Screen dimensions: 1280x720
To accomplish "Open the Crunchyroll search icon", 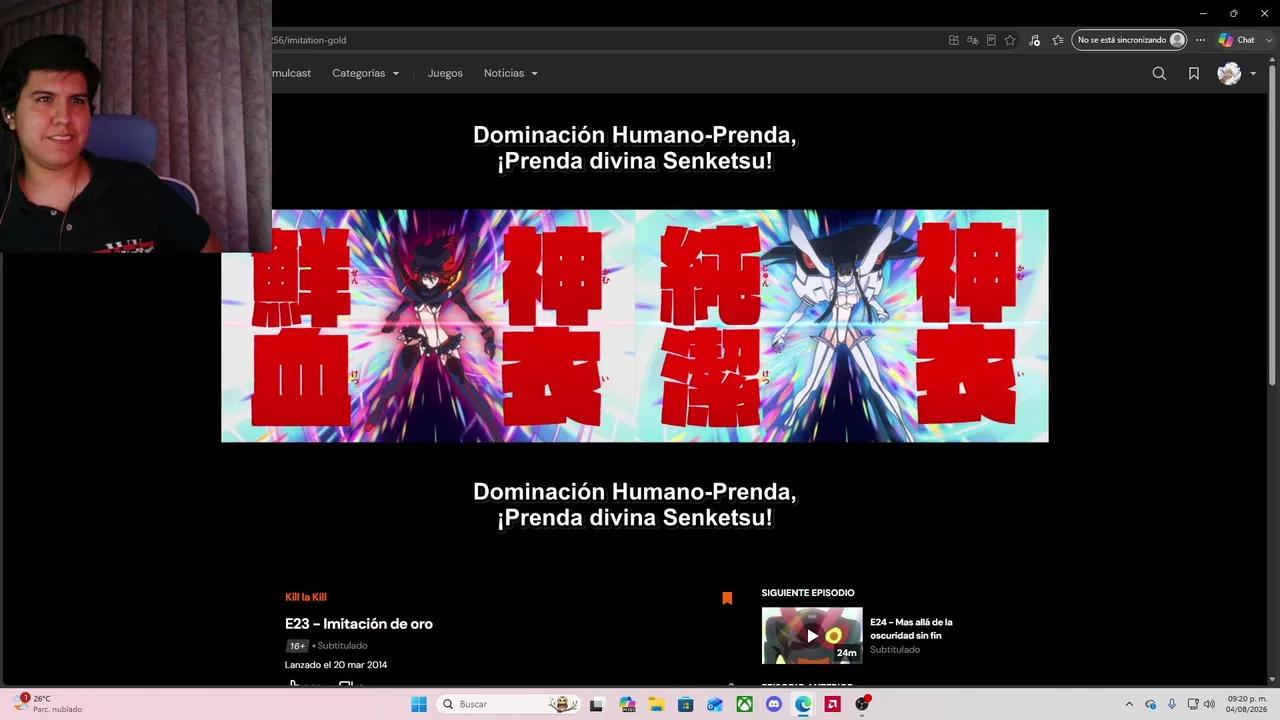I will [1159, 73].
